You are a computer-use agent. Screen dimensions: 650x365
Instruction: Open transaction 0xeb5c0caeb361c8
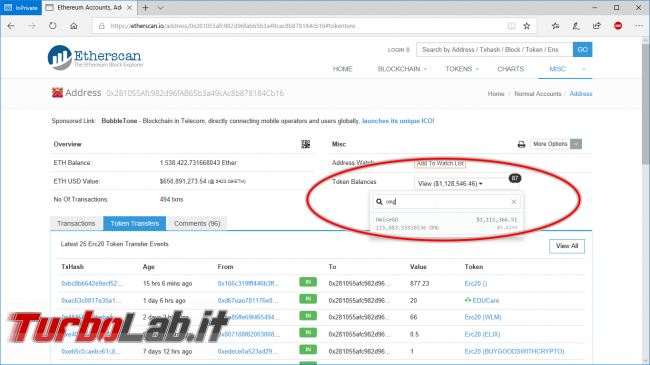point(91,351)
